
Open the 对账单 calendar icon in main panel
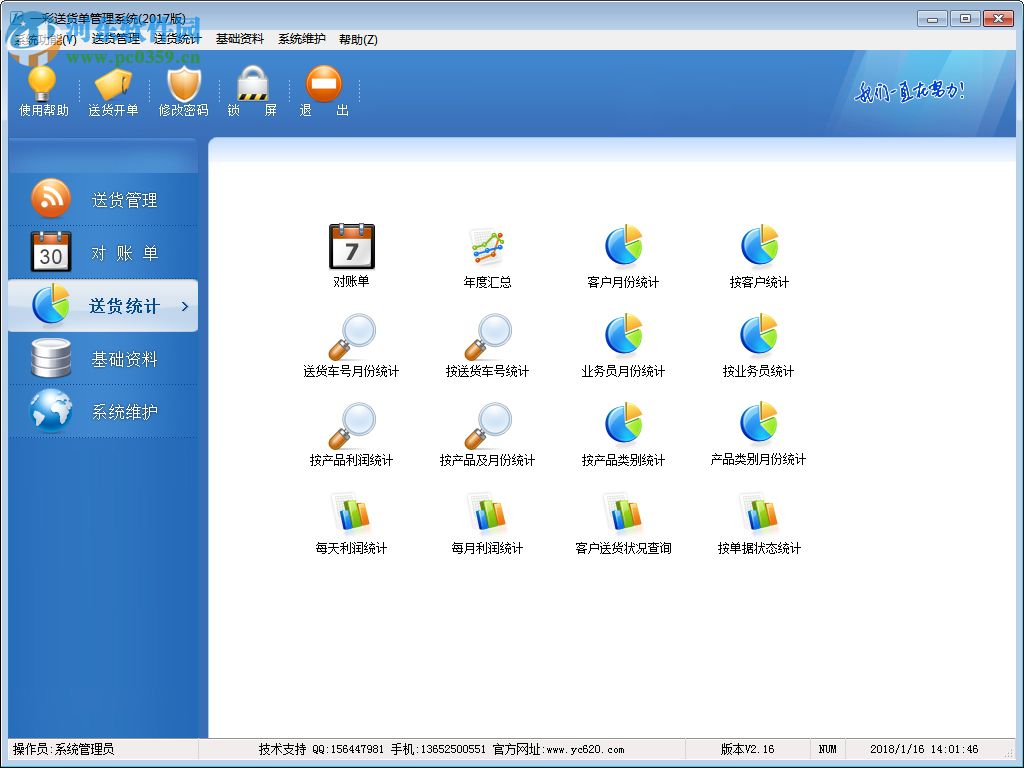351,247
